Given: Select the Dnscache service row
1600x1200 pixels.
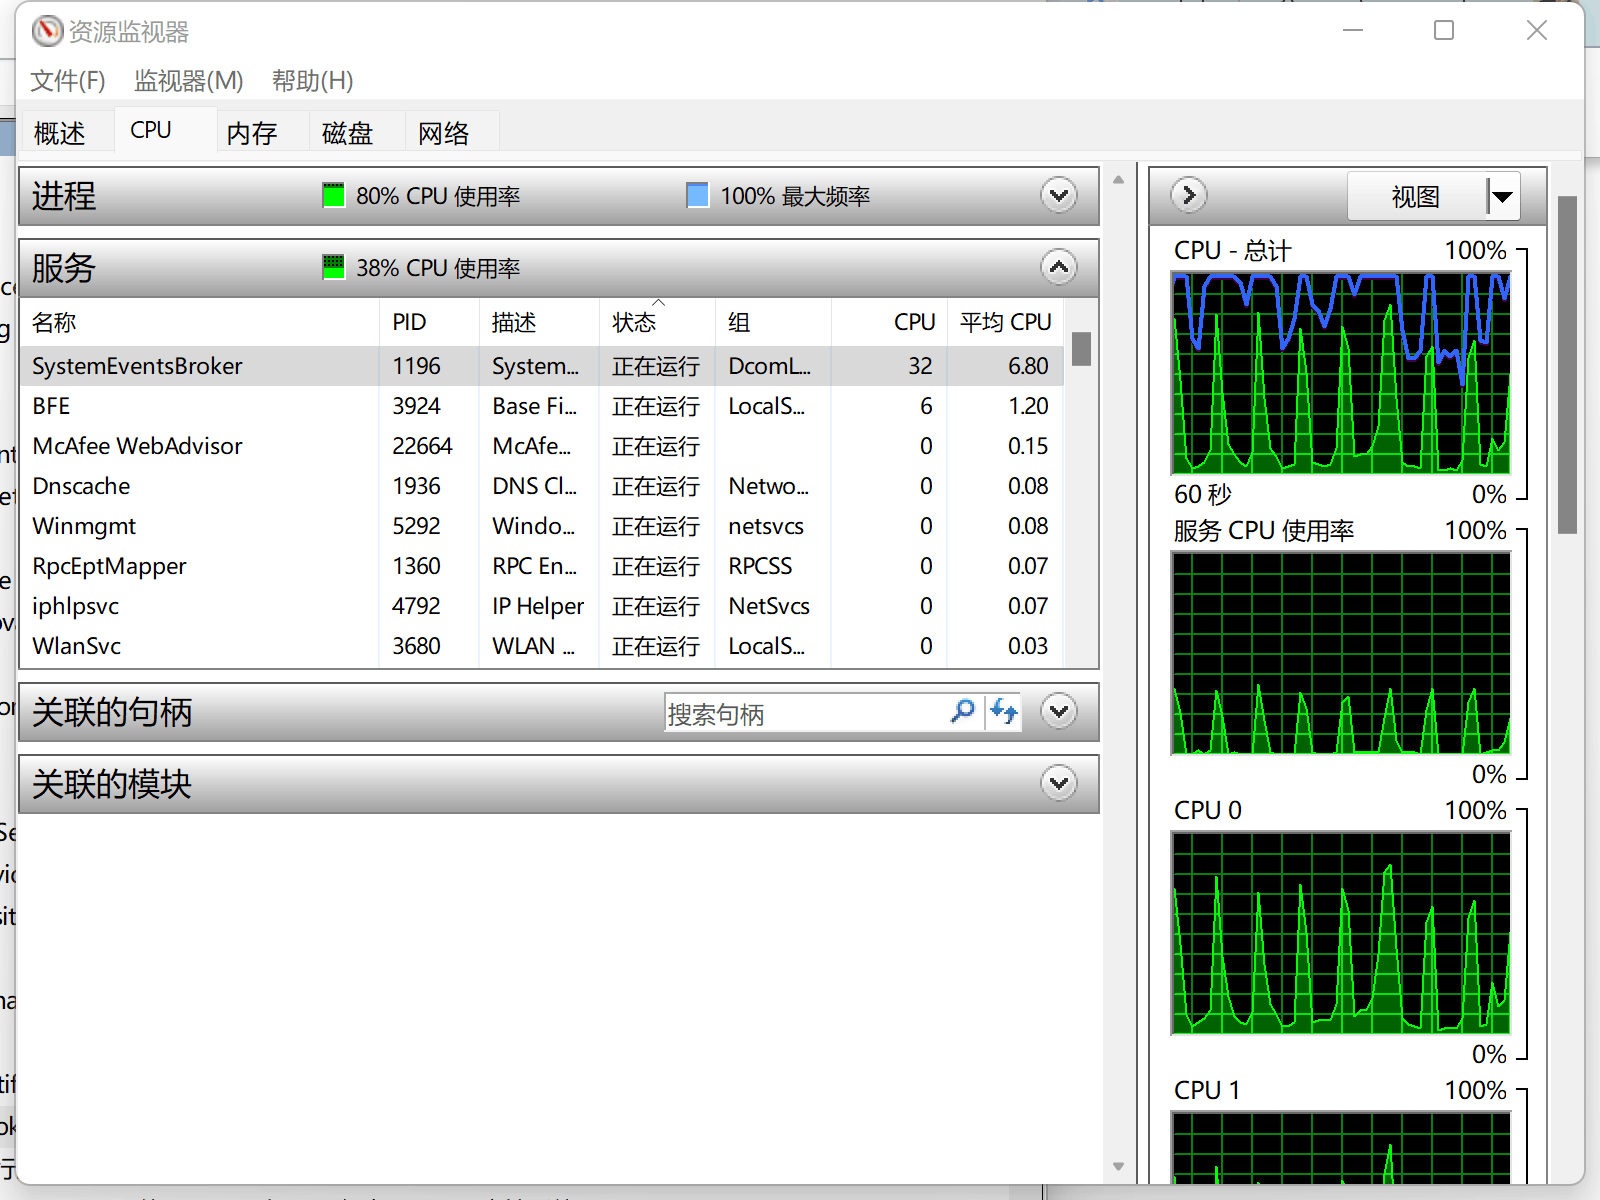Looking at the screenshot, I should click(x=541, y=486).
